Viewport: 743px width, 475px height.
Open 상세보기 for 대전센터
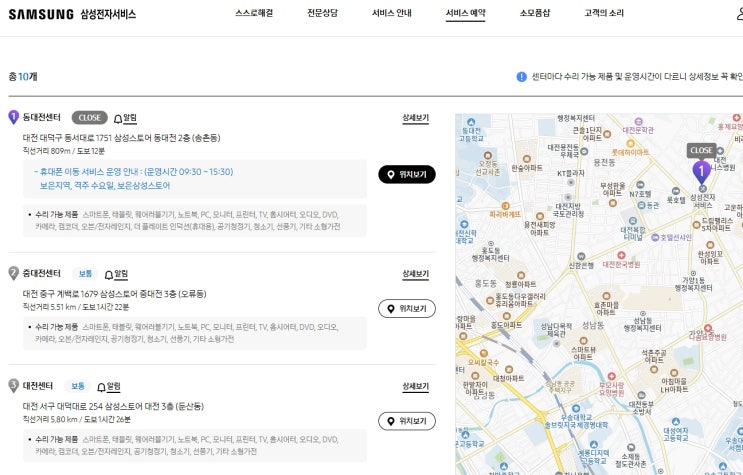(x=416, y=386)
